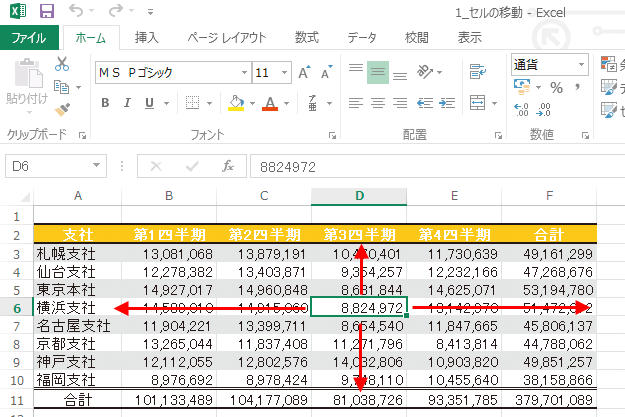Click the Comma Style icon
This screenshot has width=625, height=417.
tap(577, 87)
